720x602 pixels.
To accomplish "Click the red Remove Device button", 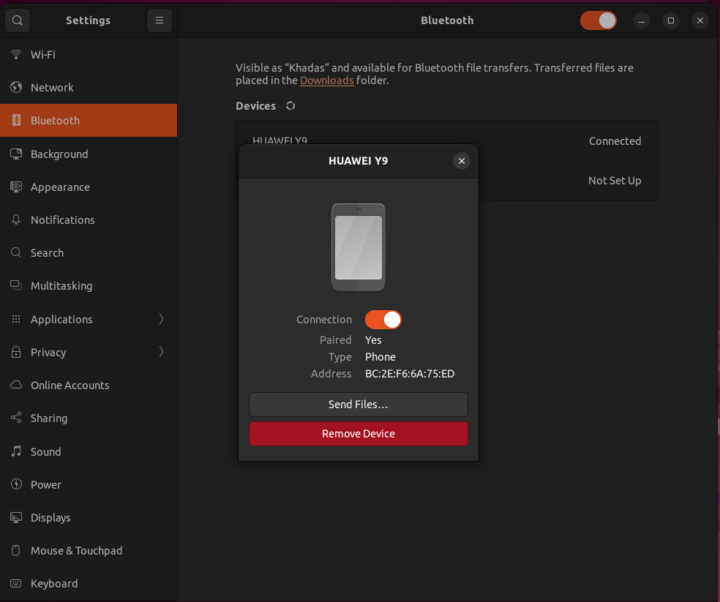I will 358,433.
